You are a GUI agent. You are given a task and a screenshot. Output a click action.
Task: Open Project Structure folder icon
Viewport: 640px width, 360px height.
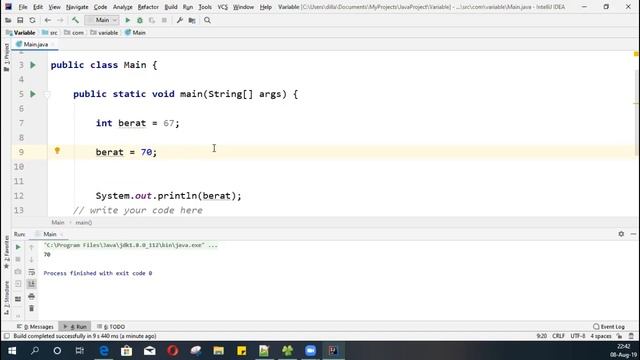tap(192, 20)
